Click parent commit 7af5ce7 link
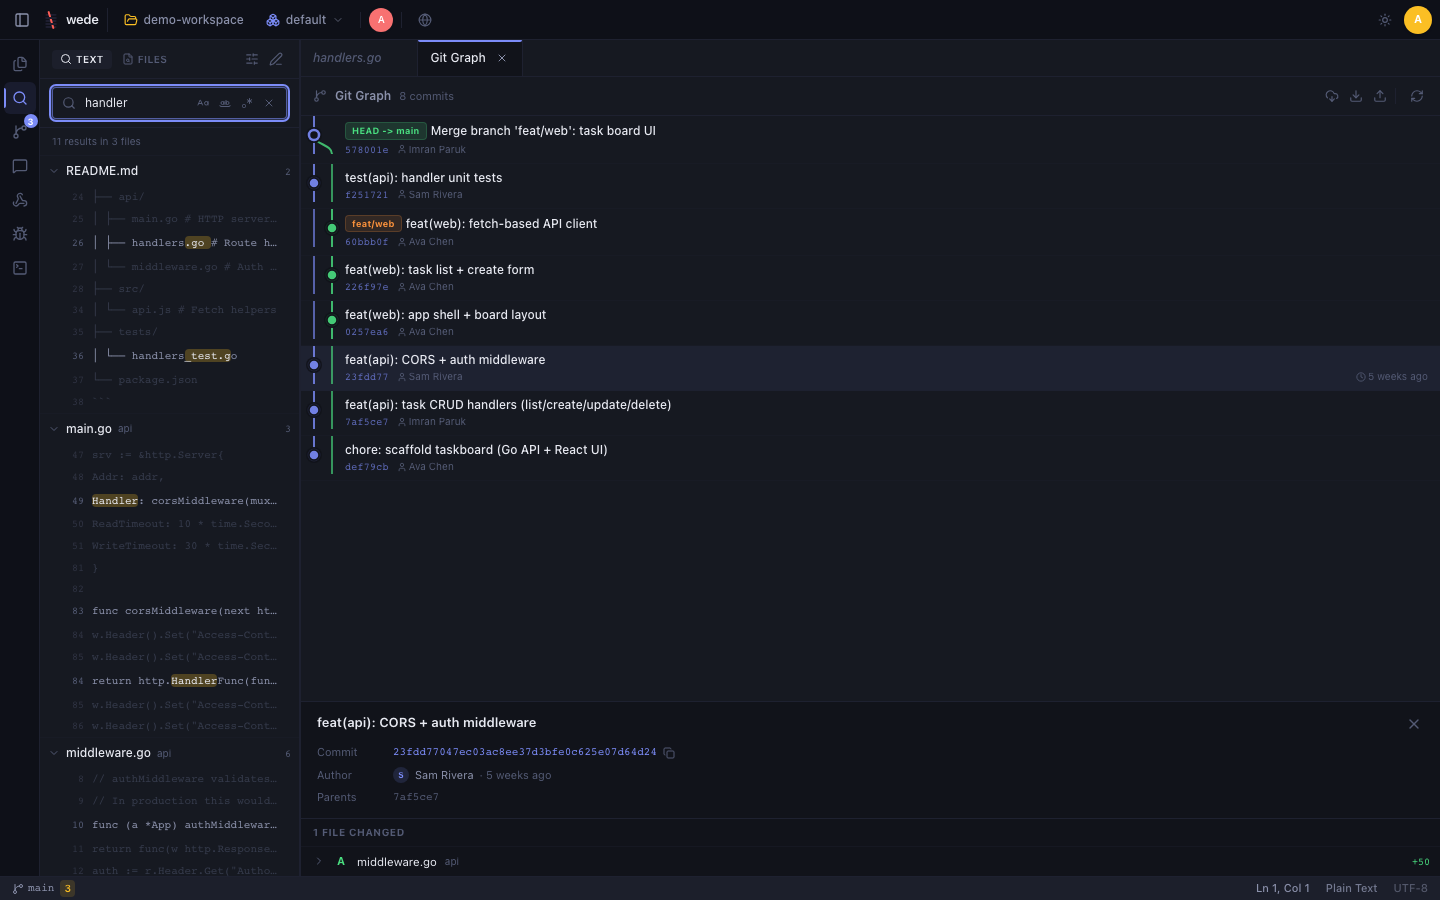1440x900 pixels. [416, 797]
